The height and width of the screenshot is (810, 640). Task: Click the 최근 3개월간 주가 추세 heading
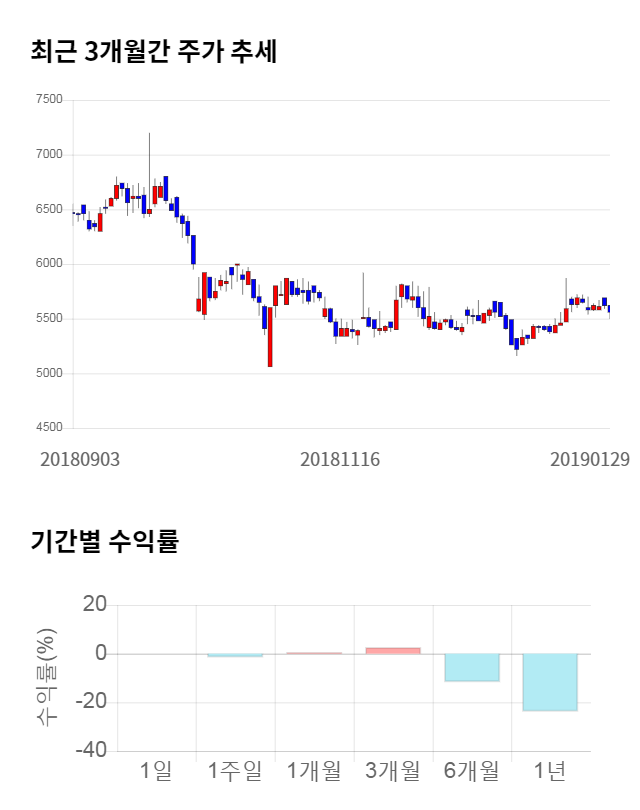154,52
